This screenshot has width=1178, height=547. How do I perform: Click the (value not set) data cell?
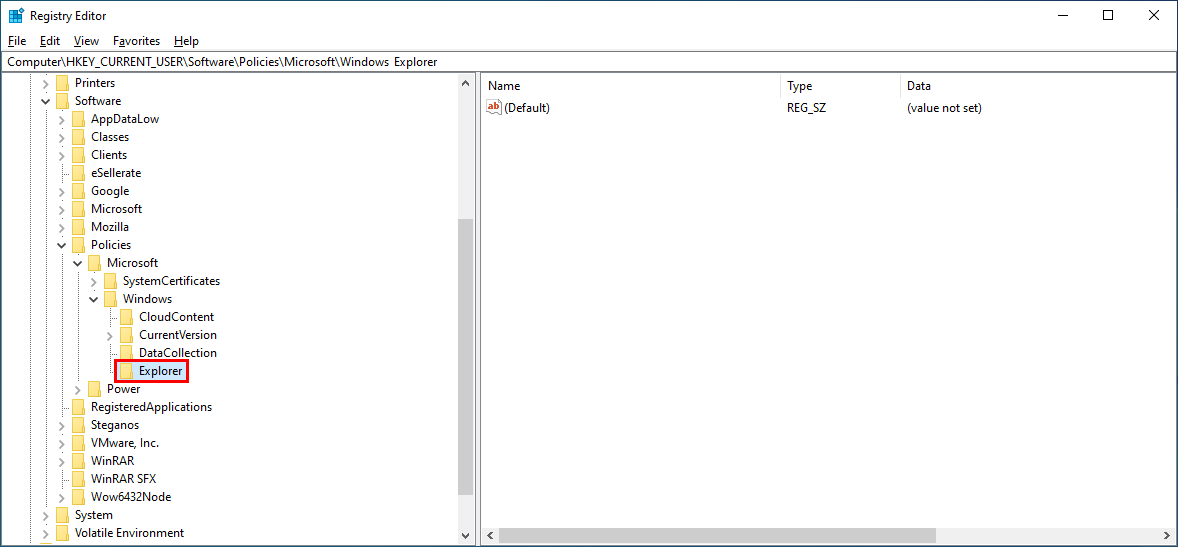pyautogui.click(x=944, y=108)
